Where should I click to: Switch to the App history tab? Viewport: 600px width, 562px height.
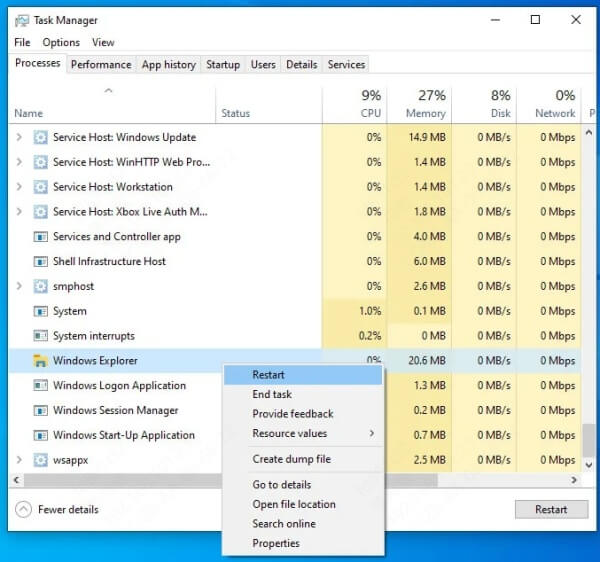click(169, 65)
